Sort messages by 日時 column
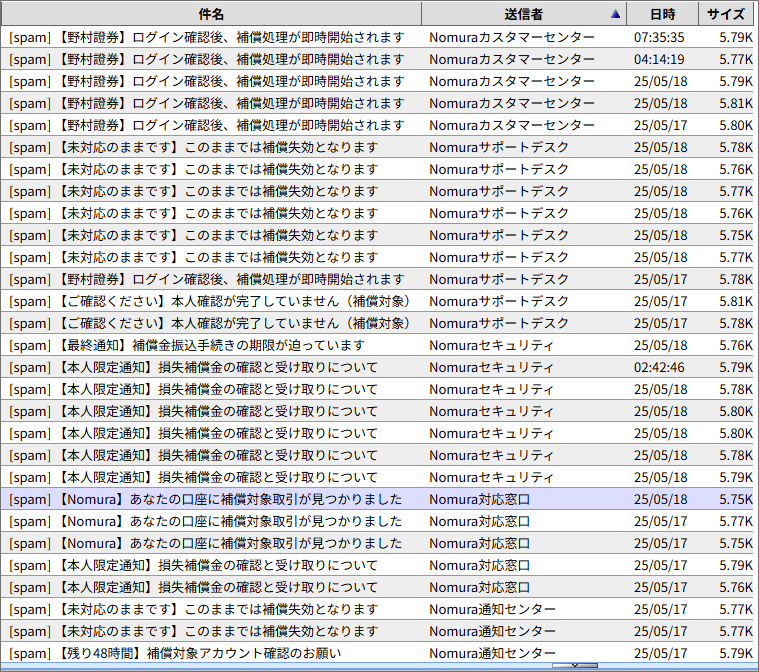Image resolution: width=759 pixels, height=672 pixels. coord(662,14)
